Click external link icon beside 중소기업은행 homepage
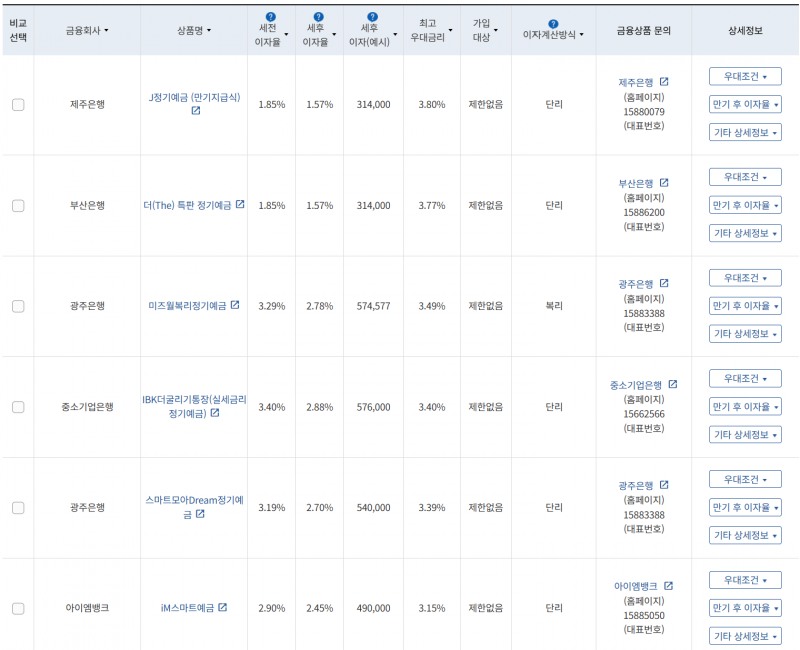Image resolution: width=800 pixels, height=650 pixels. [672, 384]
